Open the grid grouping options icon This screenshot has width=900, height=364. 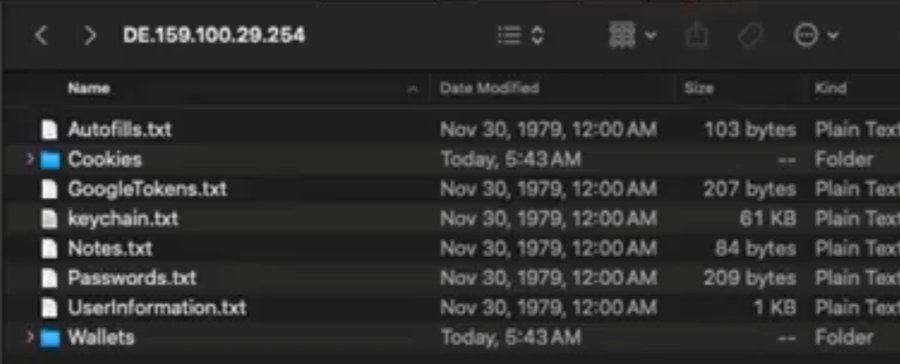coord(632,36)
